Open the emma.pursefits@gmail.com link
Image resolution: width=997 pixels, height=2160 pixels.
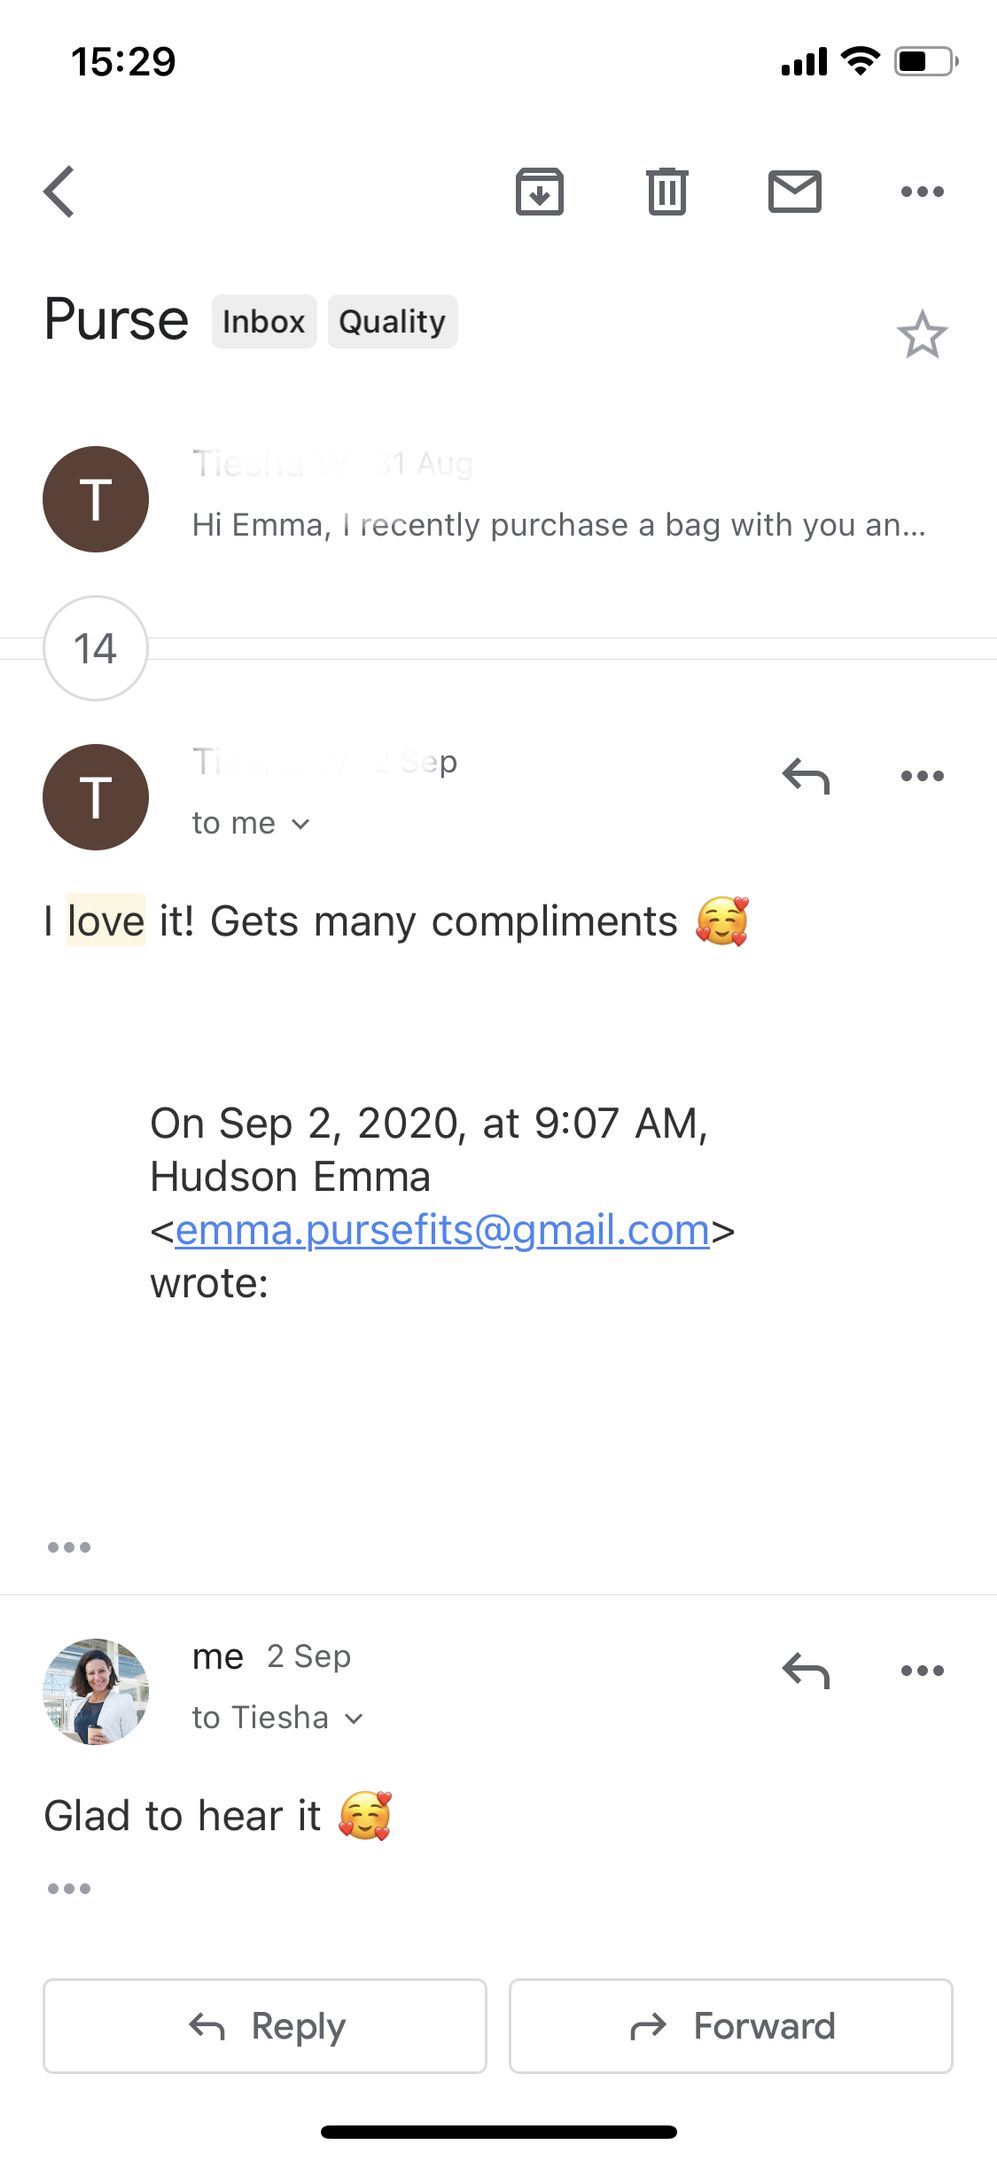click(442, 1230)
